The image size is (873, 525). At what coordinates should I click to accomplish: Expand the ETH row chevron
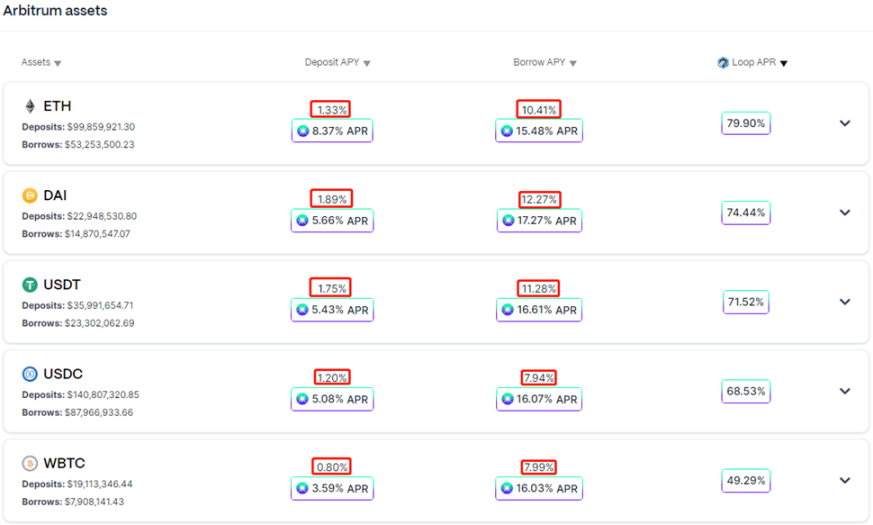pos(845,123)
